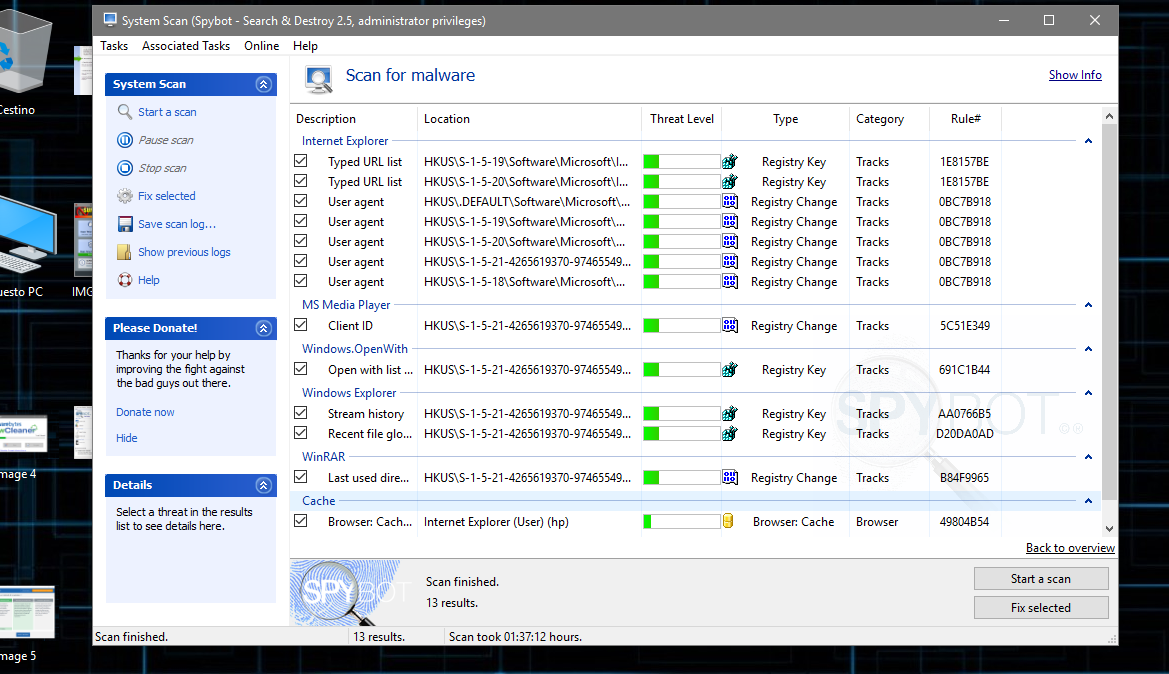Click the registry key icon for S-1-5-19 Typed URL list

tap(730, 161)
